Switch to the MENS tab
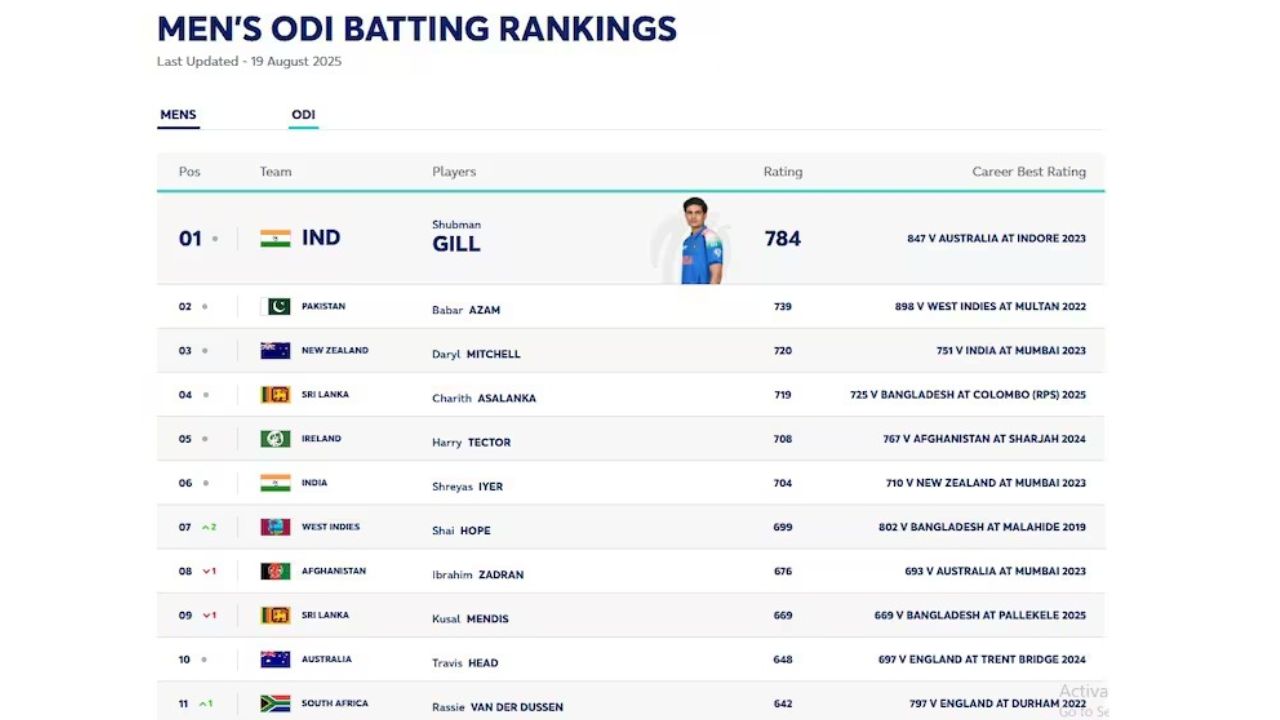1280x720 pixels. (x=178, y=115)
